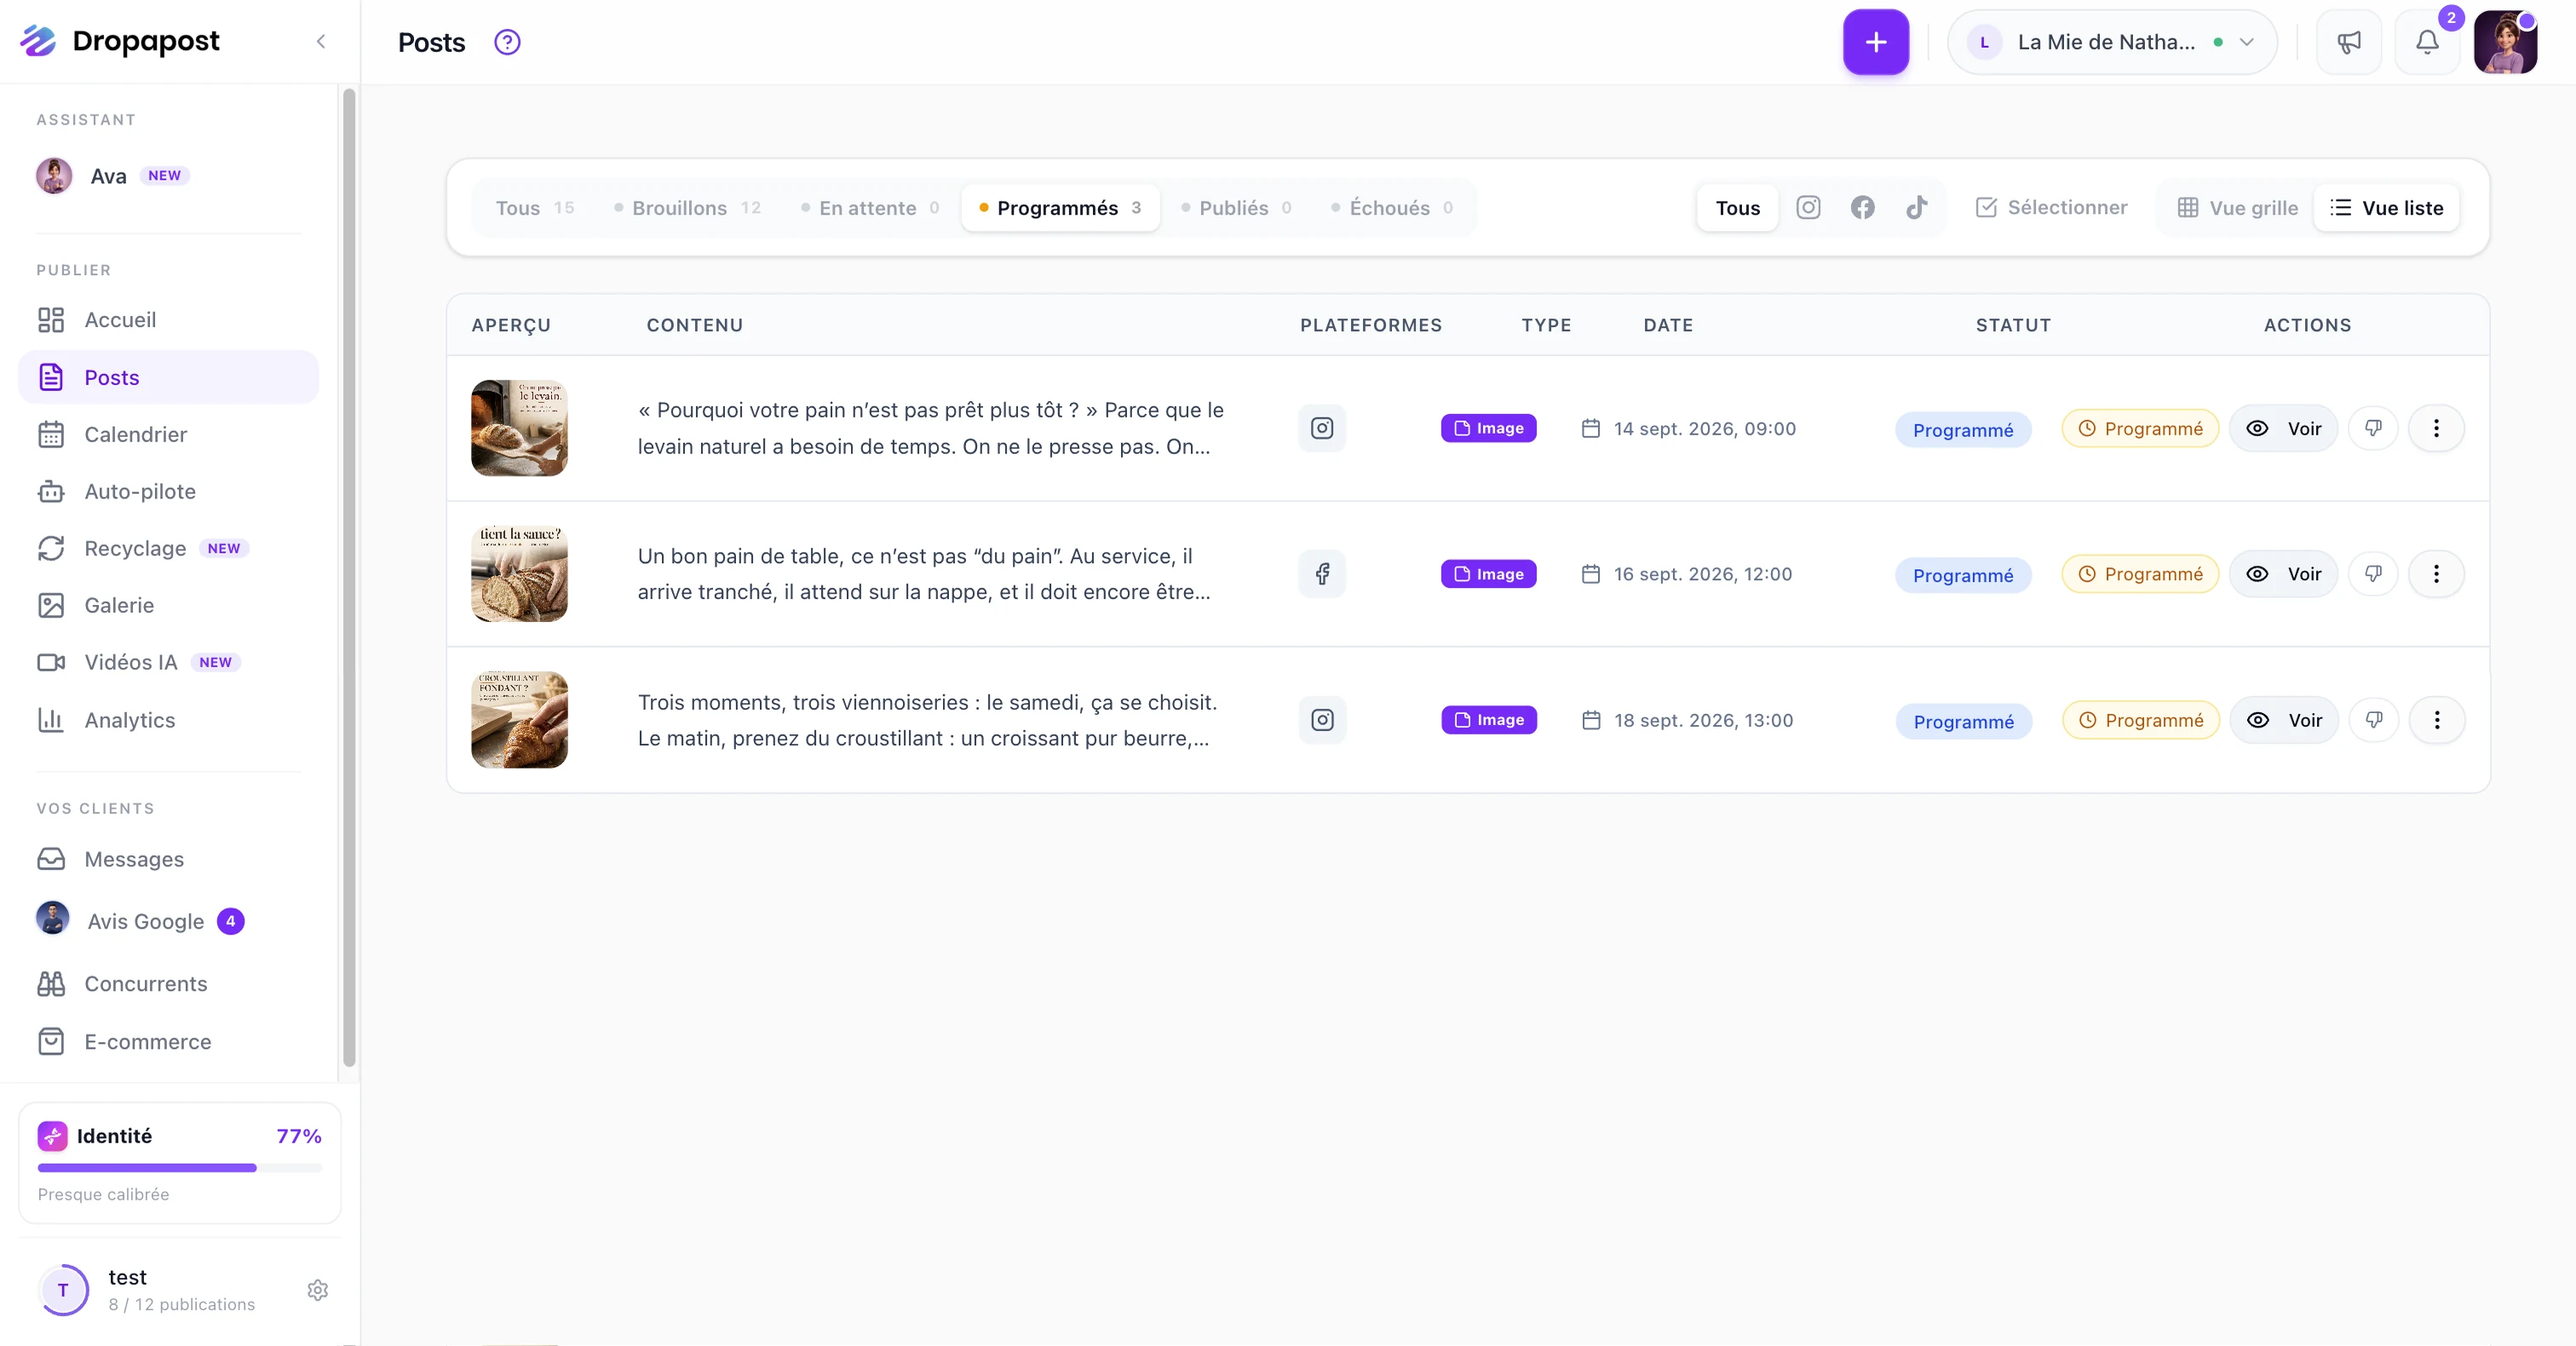Screen dimensions: 2576x1346
Task: Thumbs down the 16 sept. post
Action: click(2373, 574)
